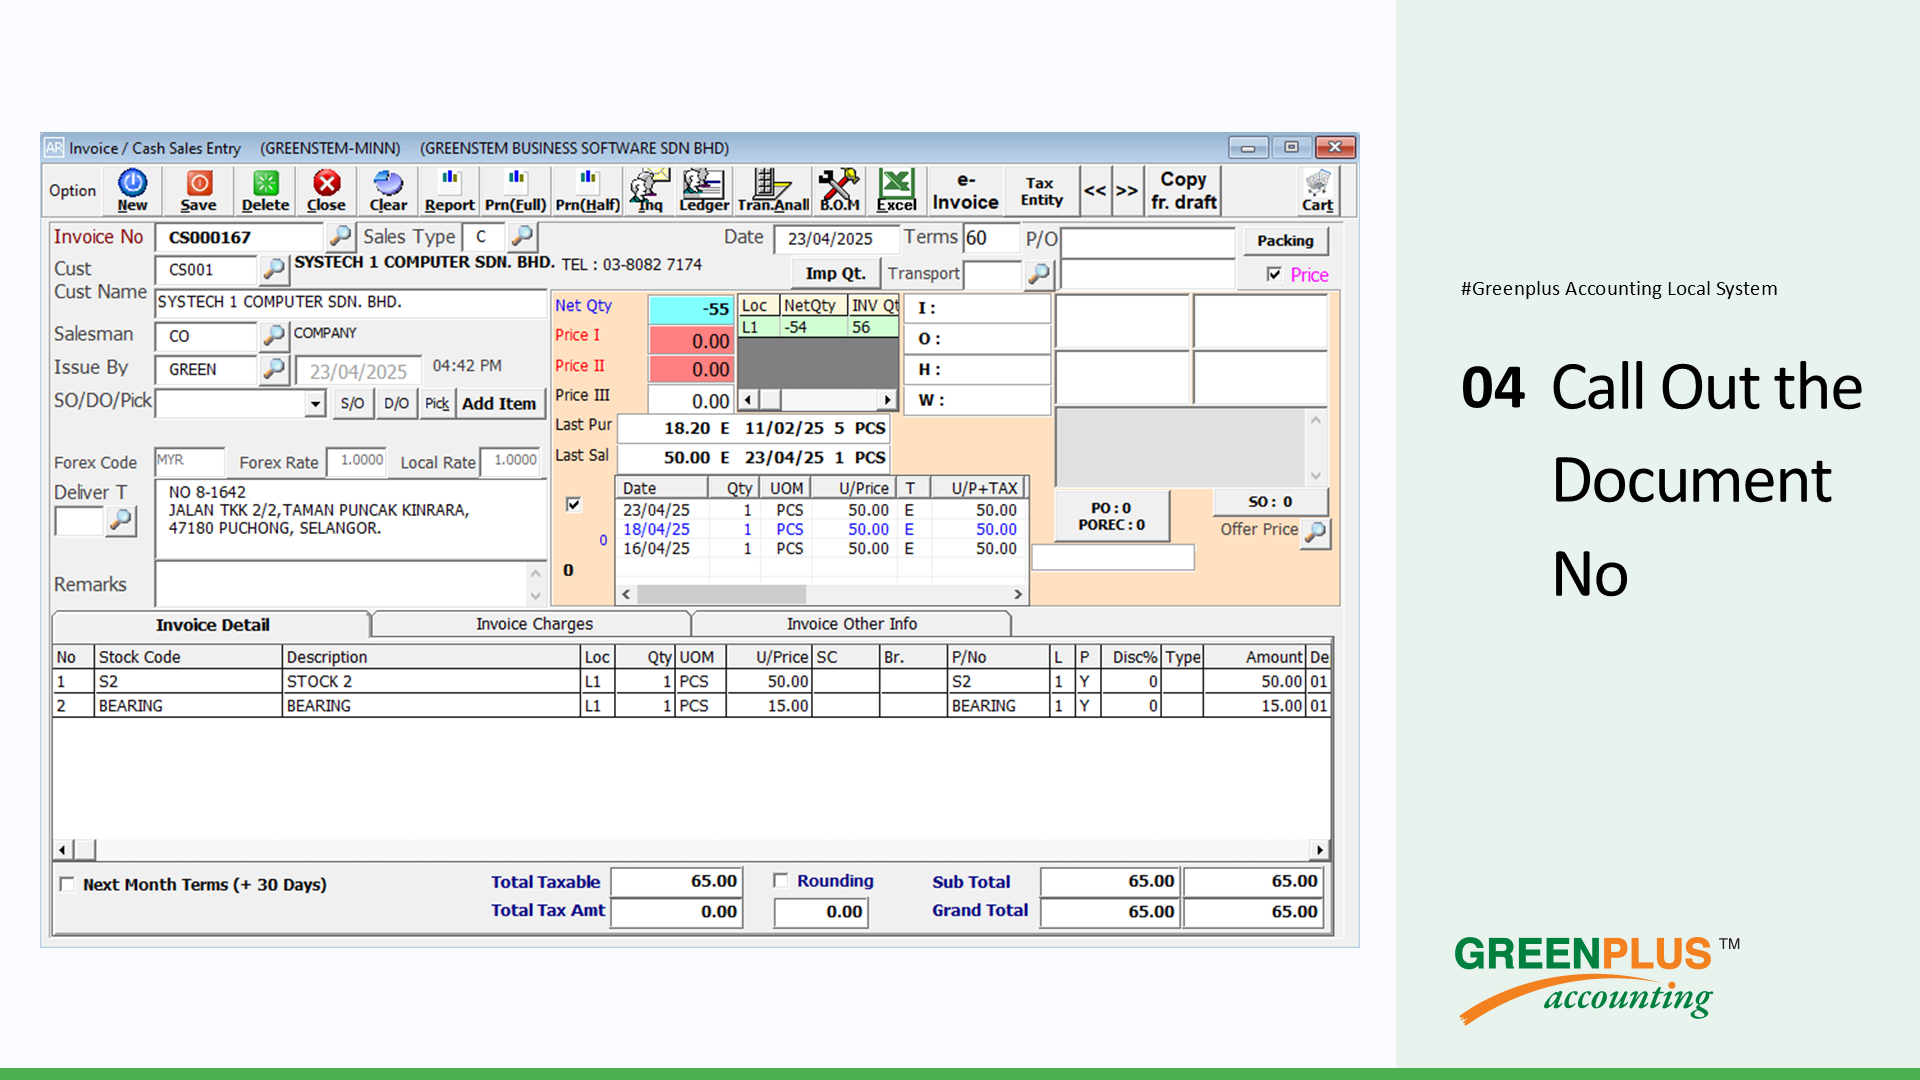Click the Packing button

coord(1285,240)
